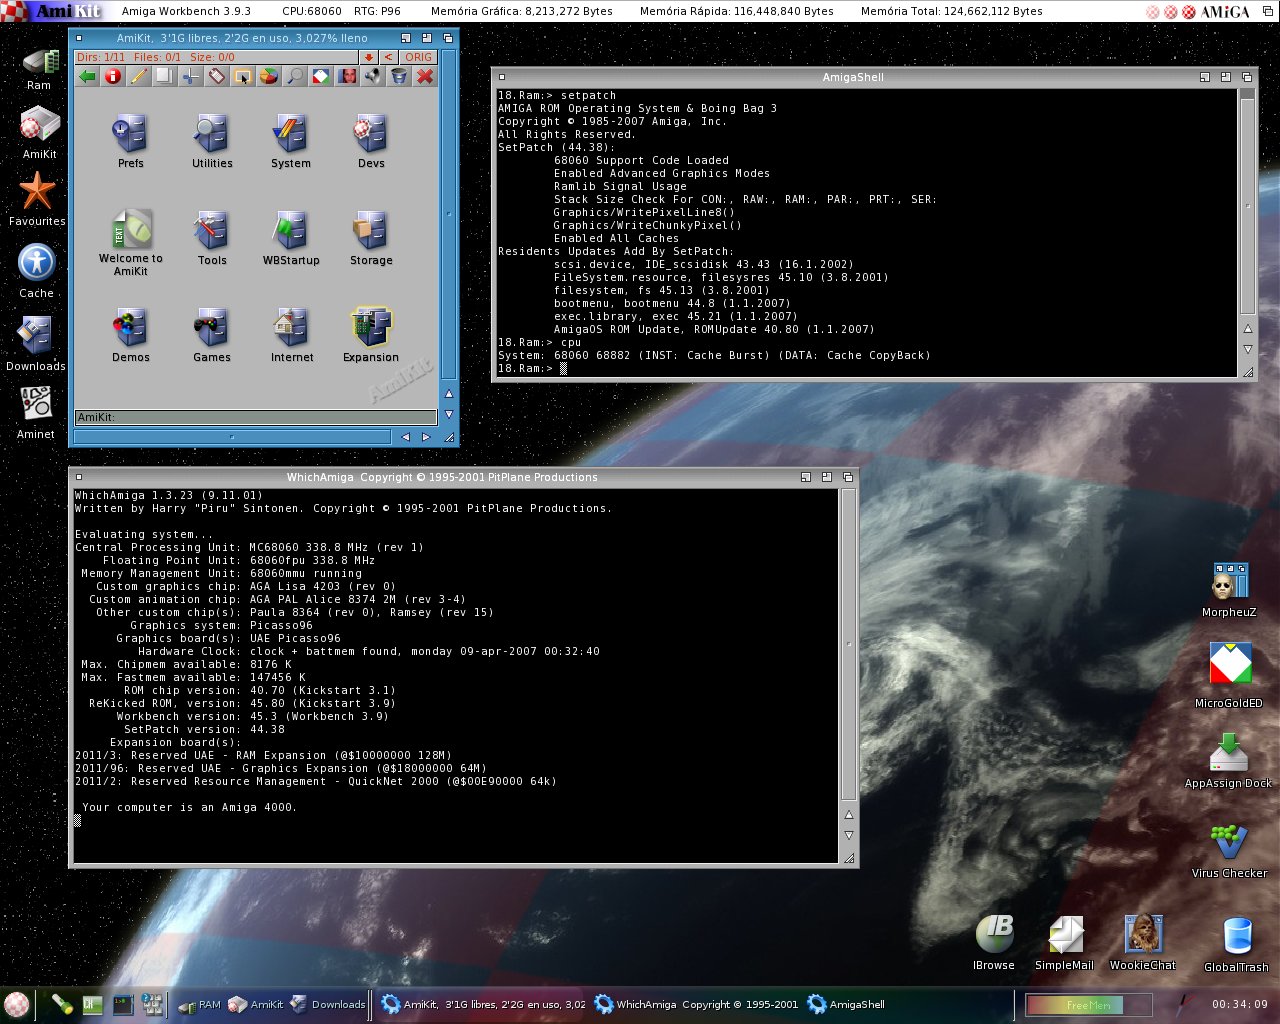Click the AmiKit: path field
This screenshot has width=1280, height=1024.
click(256, 417)
